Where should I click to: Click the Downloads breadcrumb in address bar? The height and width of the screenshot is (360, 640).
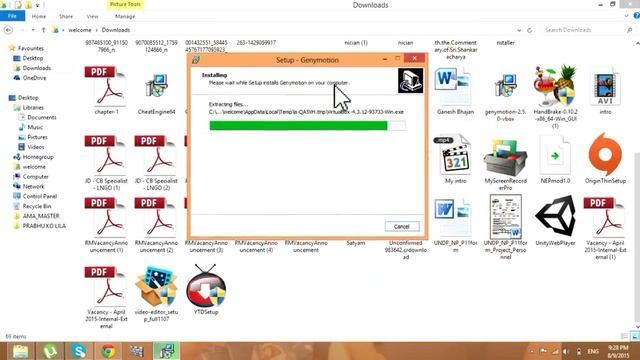coord(116,30)
